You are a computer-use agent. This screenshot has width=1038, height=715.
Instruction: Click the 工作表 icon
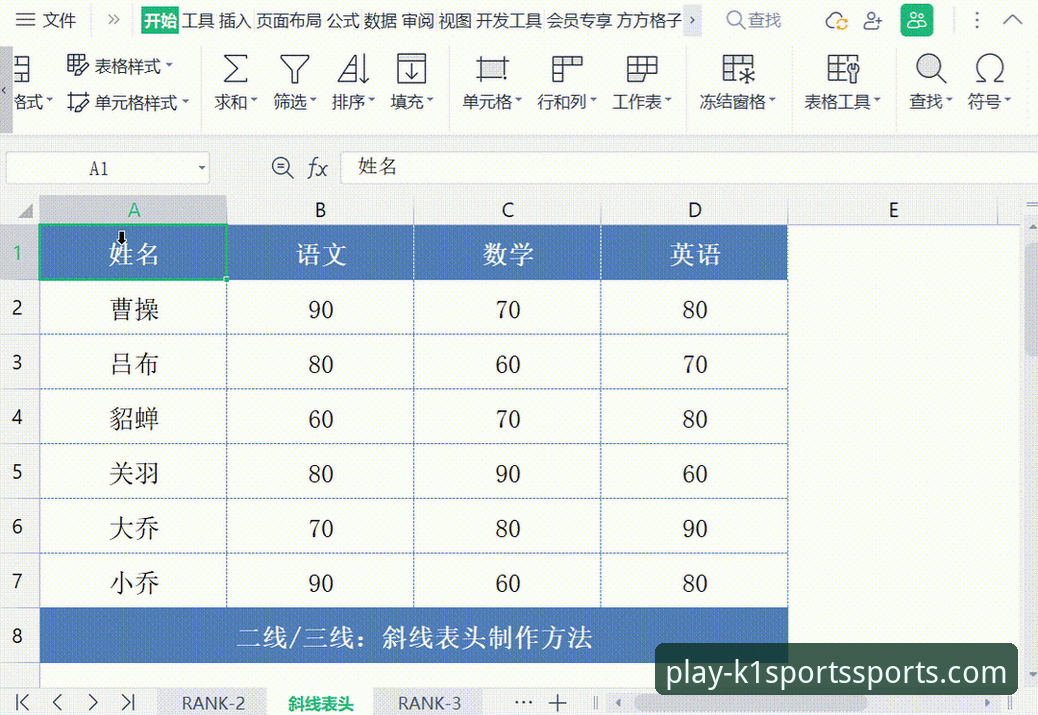pyautogui.click(x=641, y=69)
